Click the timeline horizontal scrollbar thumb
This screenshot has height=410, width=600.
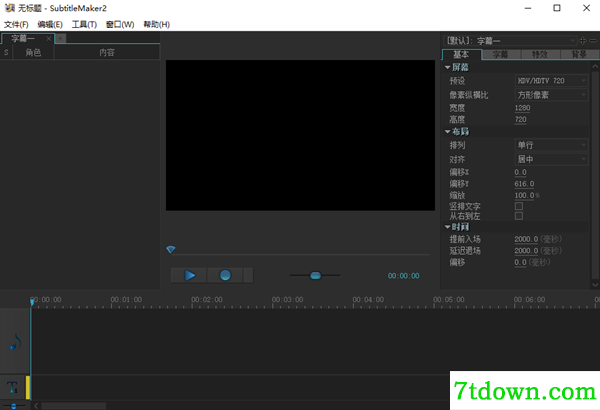[73, 406]
